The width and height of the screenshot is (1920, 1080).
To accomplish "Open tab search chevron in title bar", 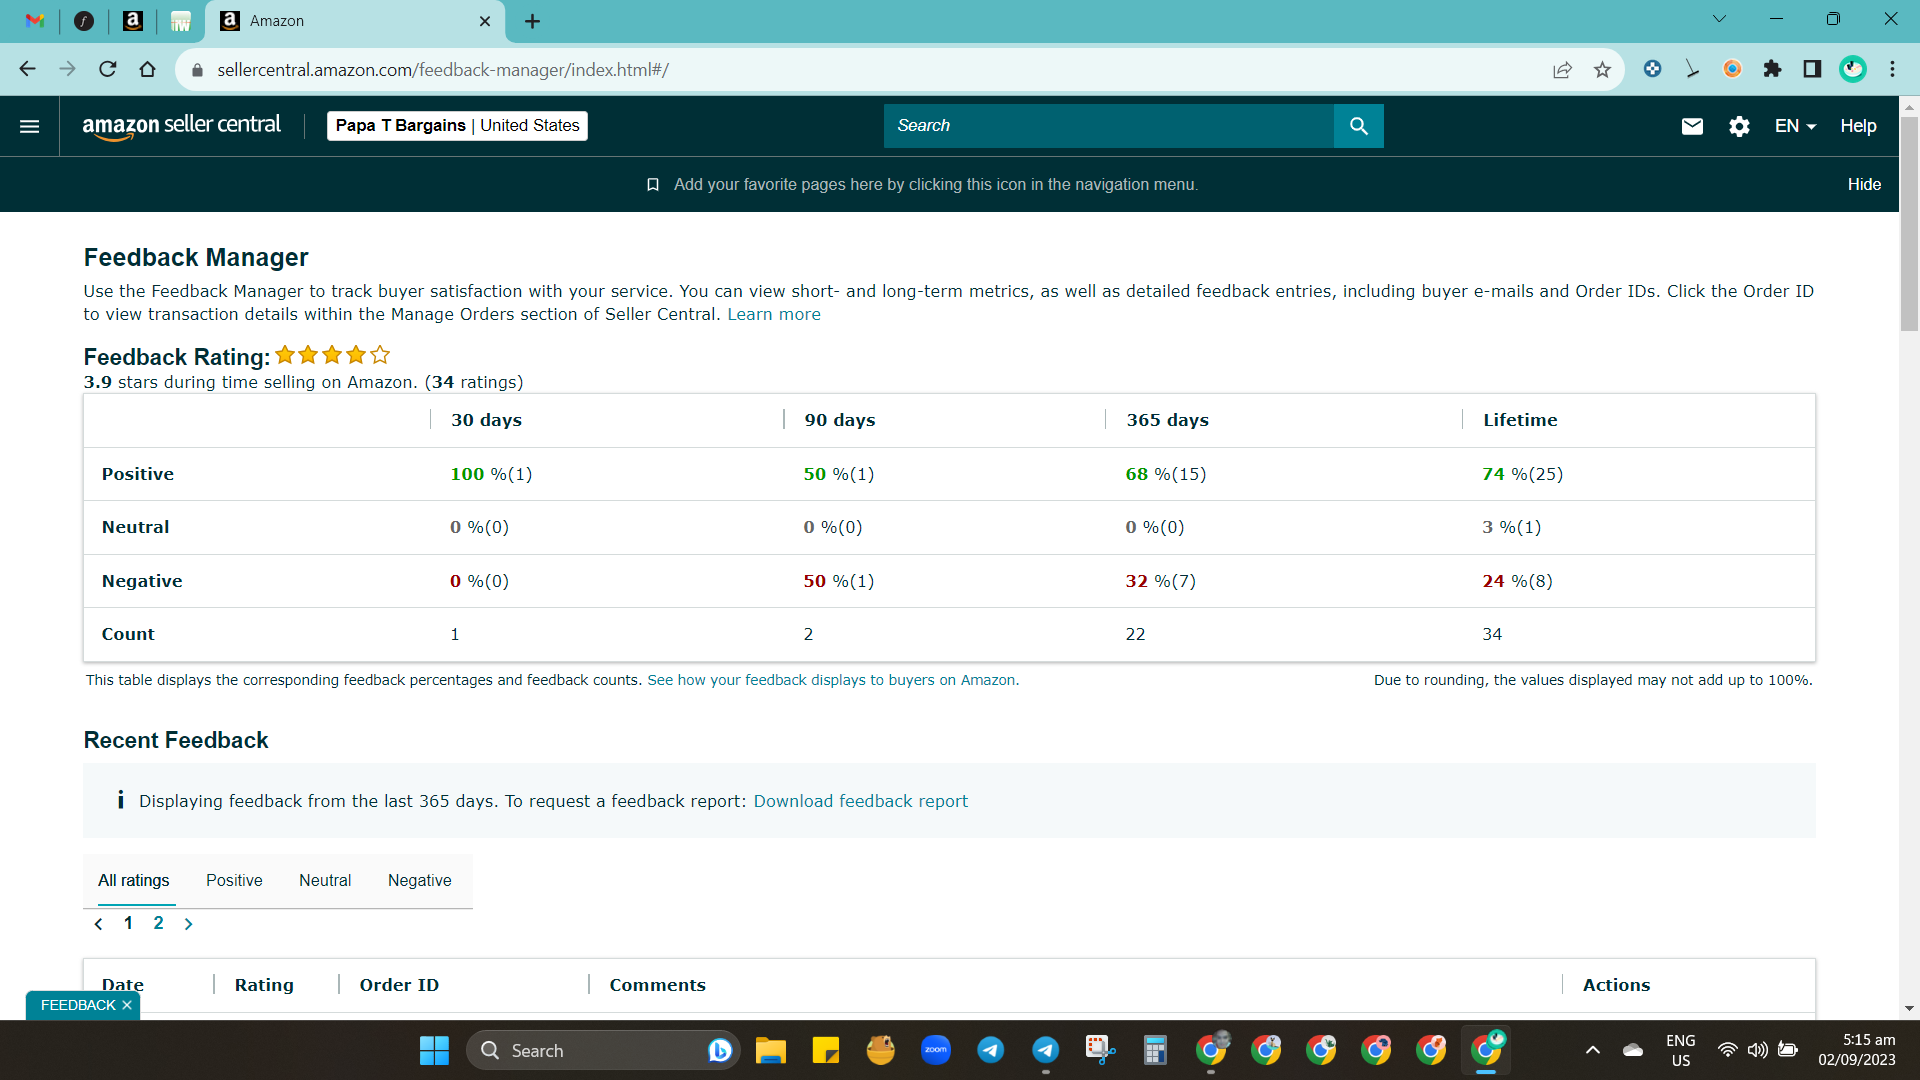I will point(1719,19).
